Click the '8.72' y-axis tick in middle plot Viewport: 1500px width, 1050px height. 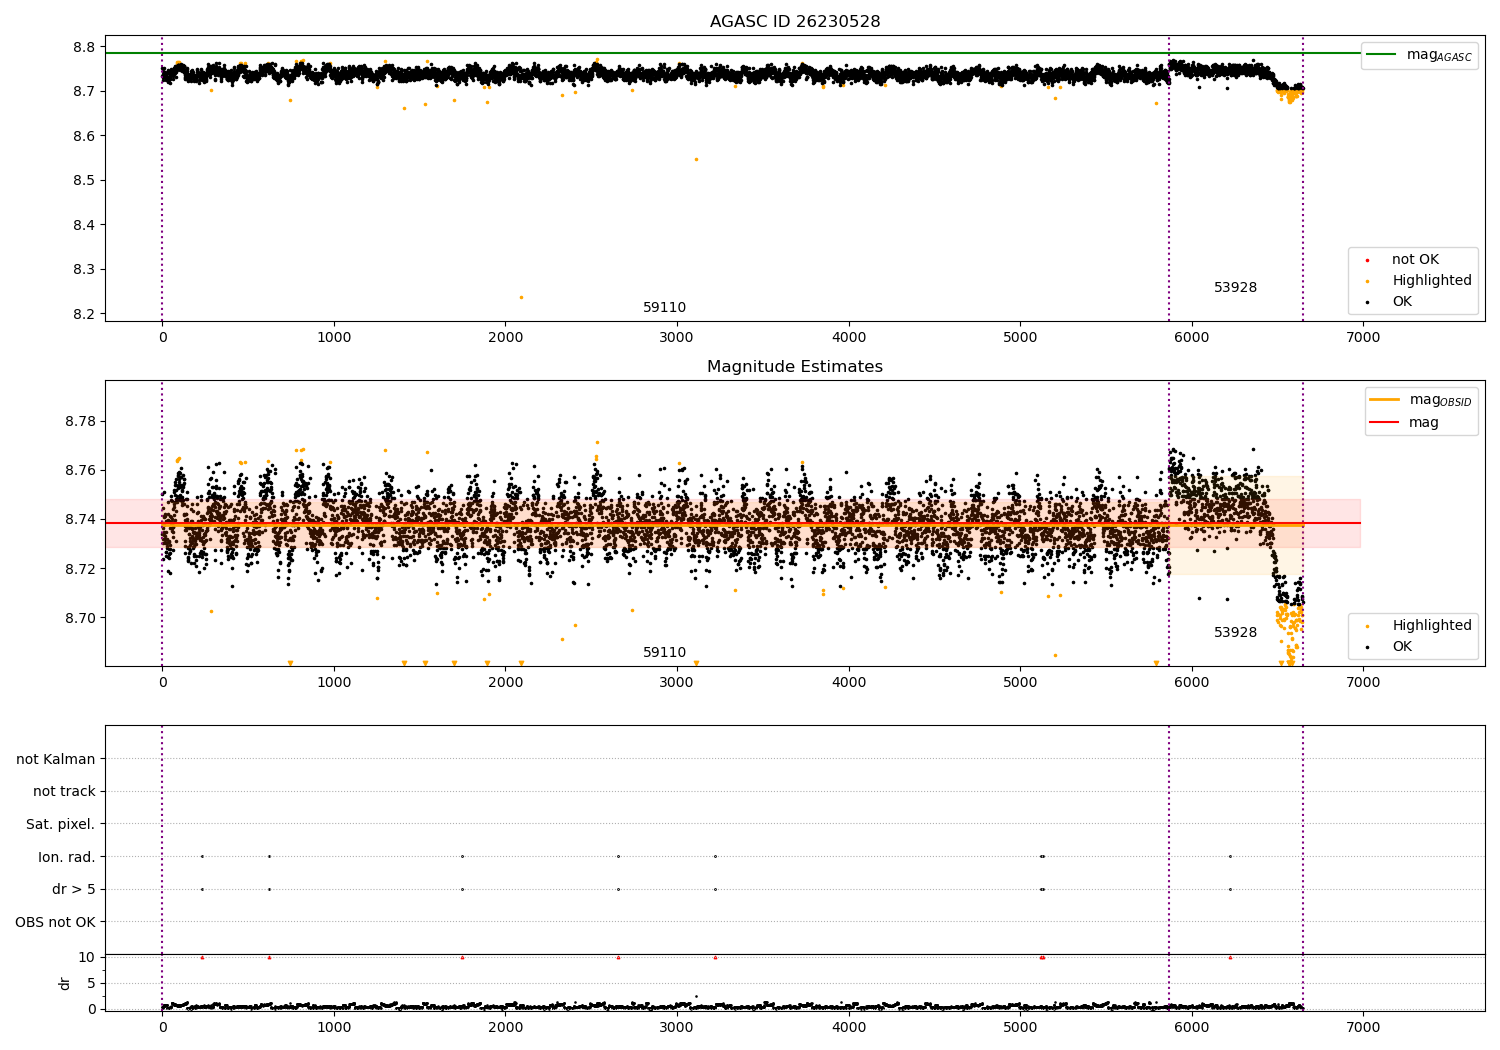81,569
